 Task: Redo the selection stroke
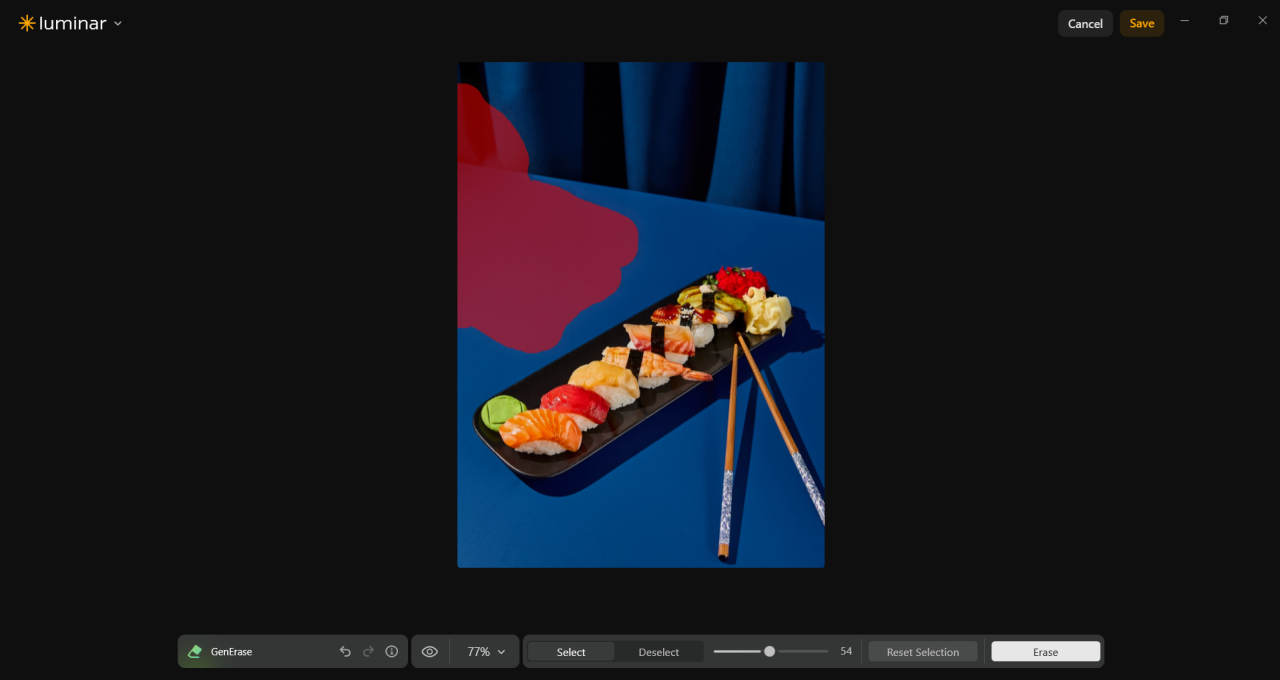(368, 651)
